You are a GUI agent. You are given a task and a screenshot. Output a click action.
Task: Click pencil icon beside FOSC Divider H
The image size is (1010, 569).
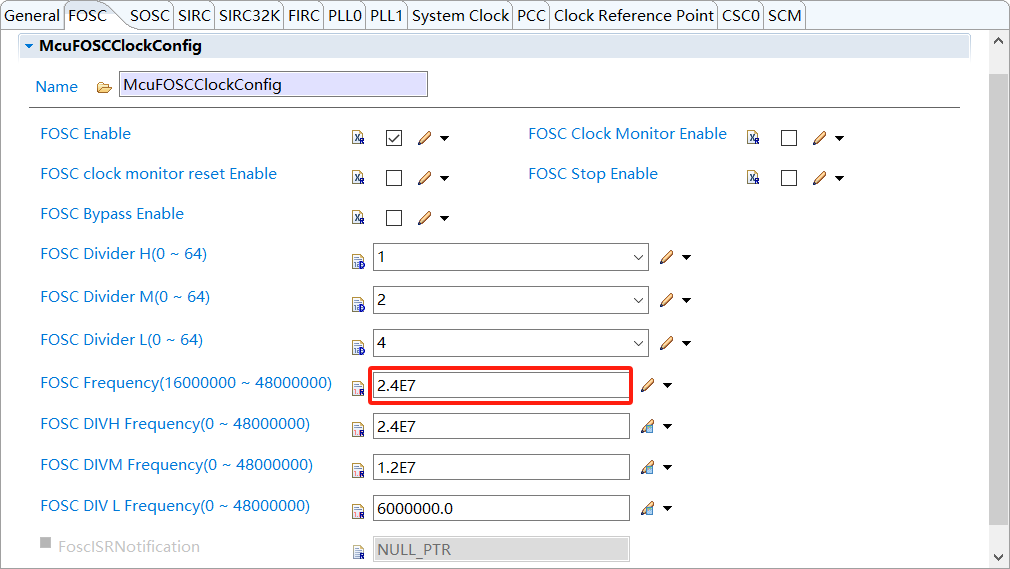point(667,257)
